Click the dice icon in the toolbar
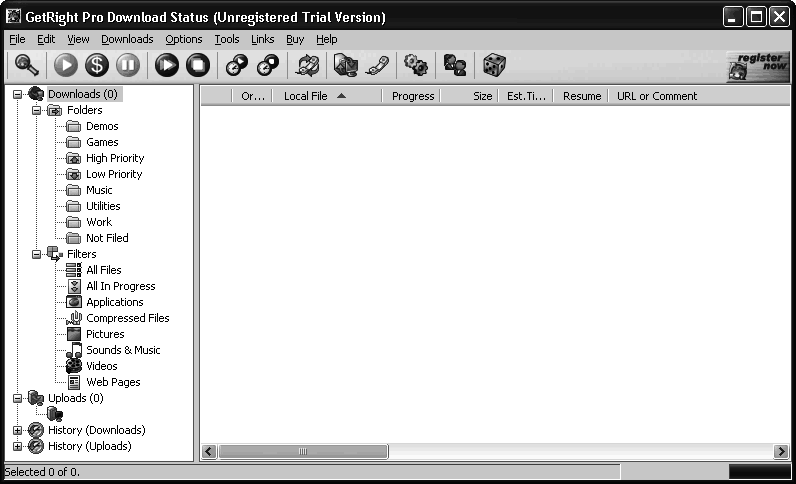The width and height of the screenshot is (796, 484). [494, 65]
